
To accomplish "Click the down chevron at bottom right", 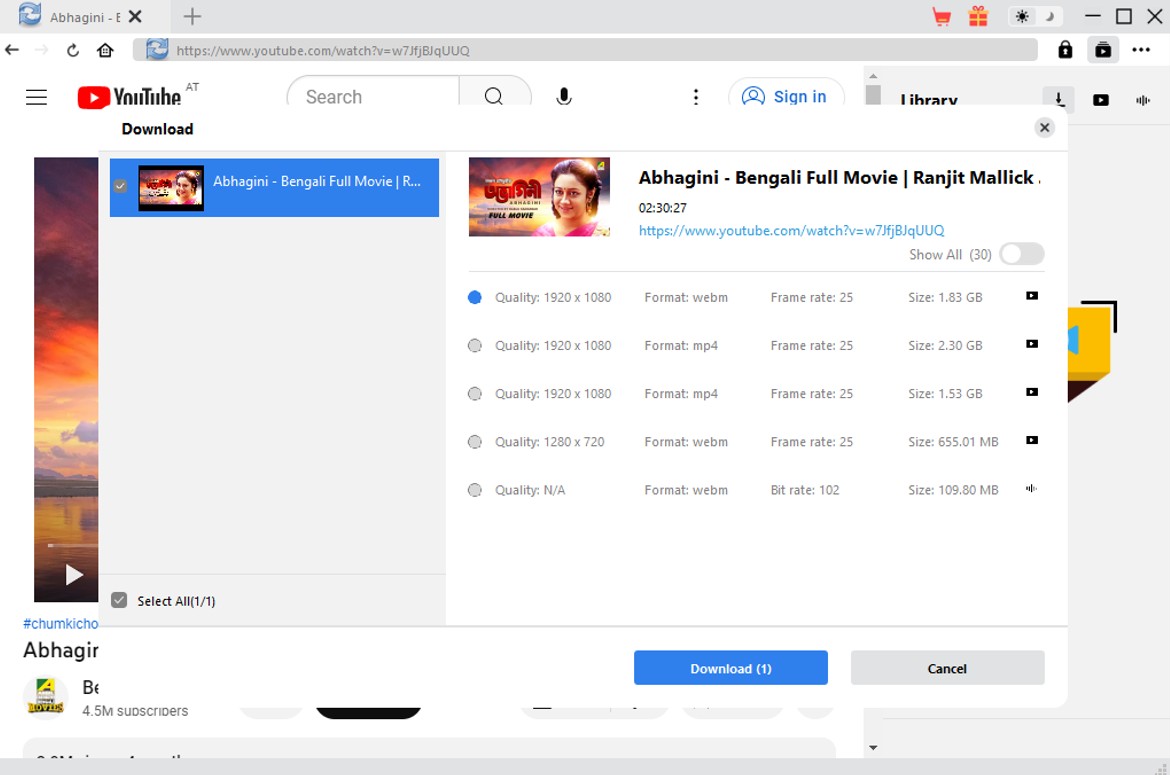I will 873,746.
